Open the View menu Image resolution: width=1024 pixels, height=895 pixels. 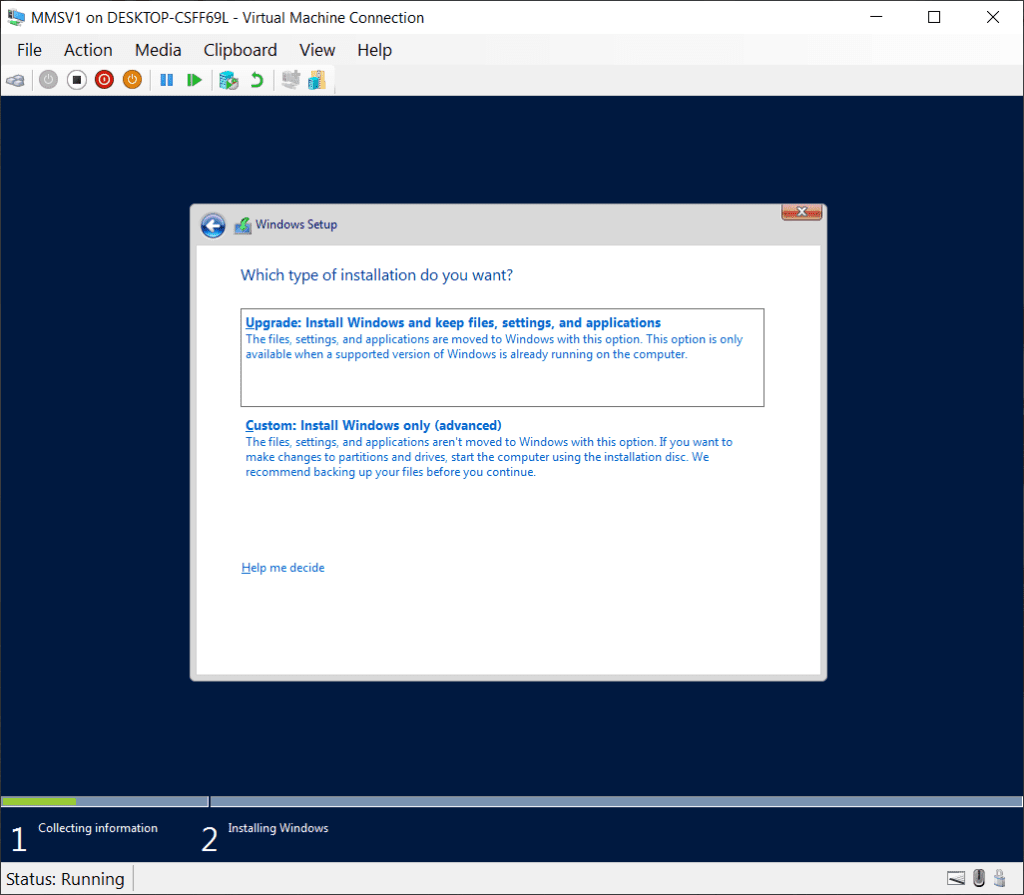pyautogui.click(x=317, y=50)
